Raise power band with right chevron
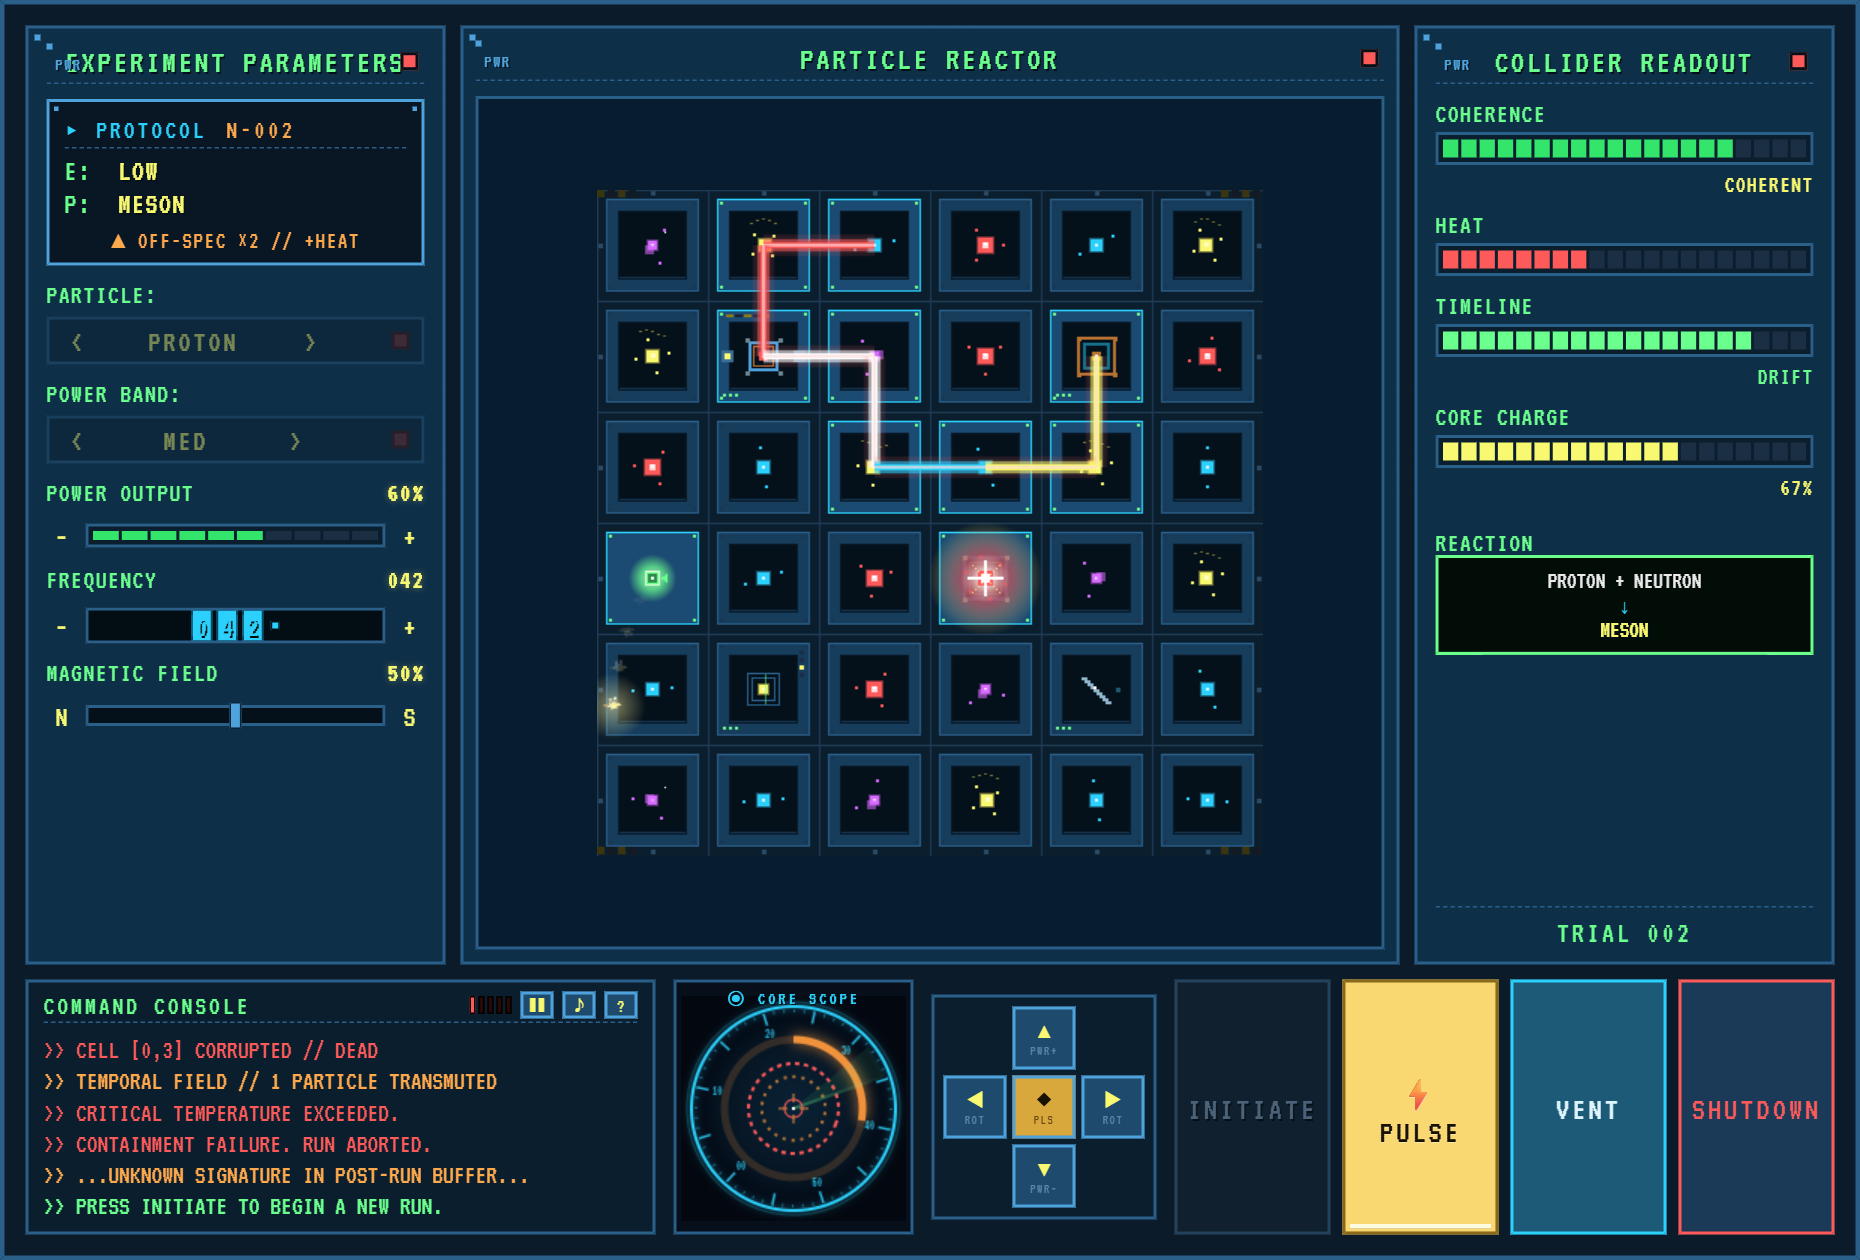This screenshot has height=1260, width=1860. pos(295,441)
